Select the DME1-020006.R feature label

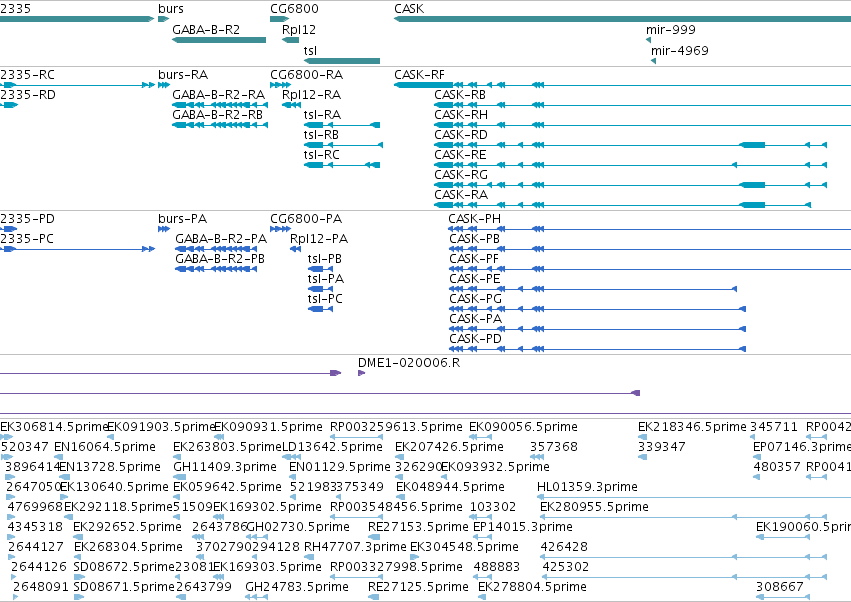(x=409, y=363)
